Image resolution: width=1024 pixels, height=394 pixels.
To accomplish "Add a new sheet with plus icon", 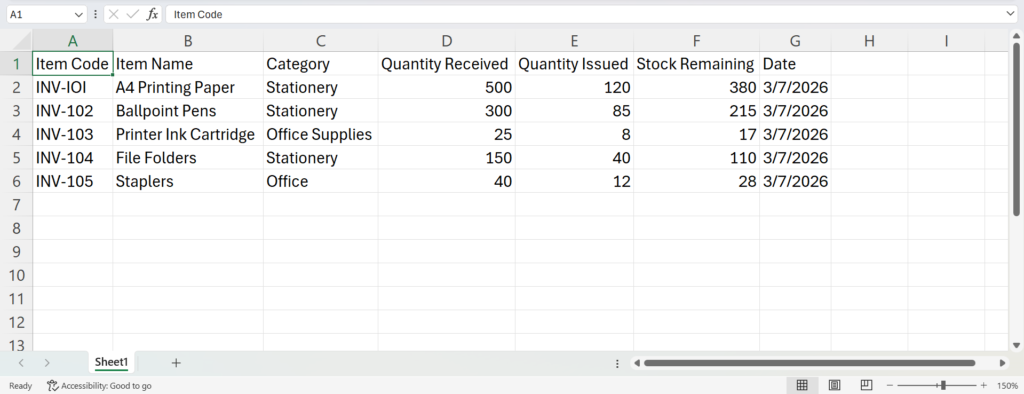I will [176, 363].
